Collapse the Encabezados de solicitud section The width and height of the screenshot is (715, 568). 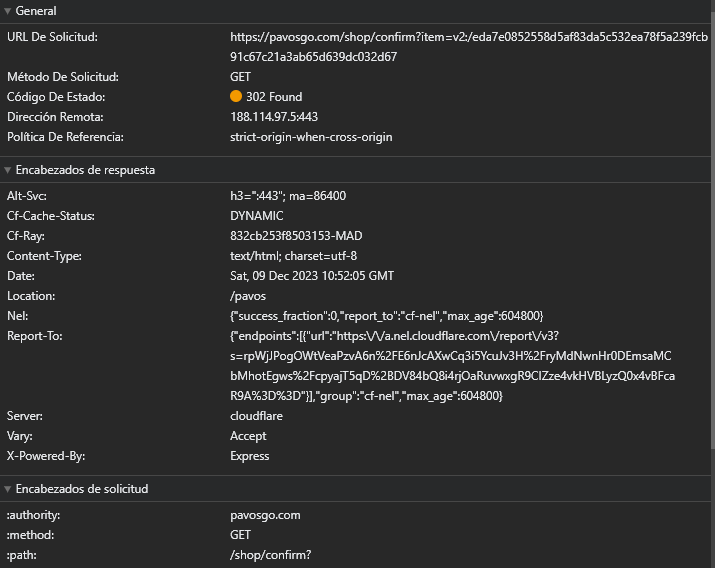8,489
